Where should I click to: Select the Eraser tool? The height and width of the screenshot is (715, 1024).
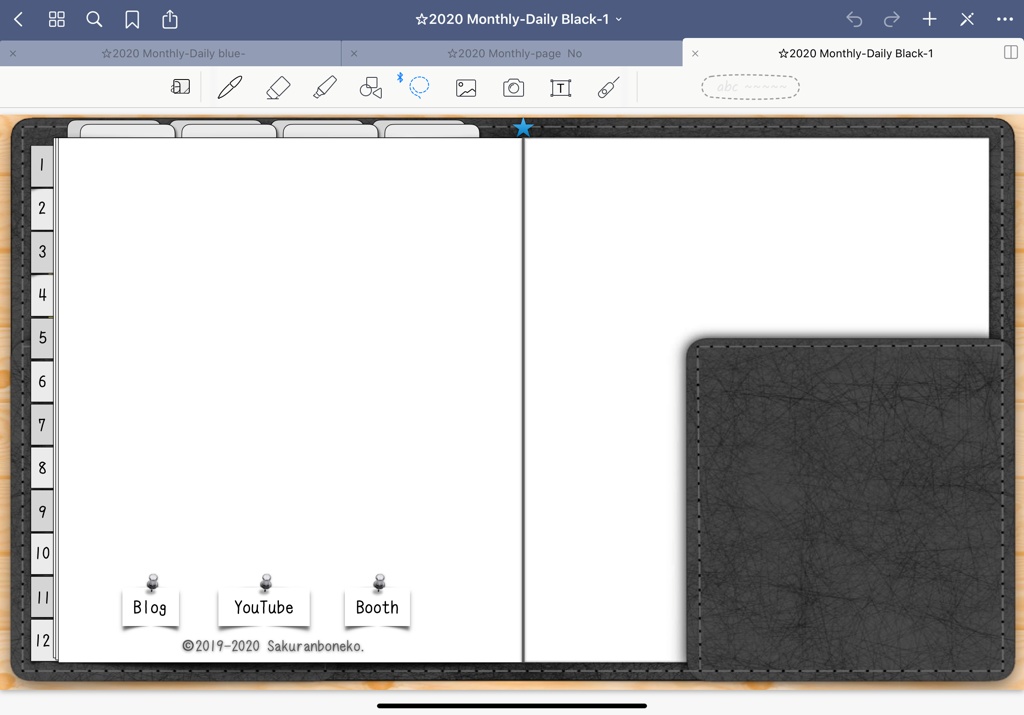click(278, 87)
